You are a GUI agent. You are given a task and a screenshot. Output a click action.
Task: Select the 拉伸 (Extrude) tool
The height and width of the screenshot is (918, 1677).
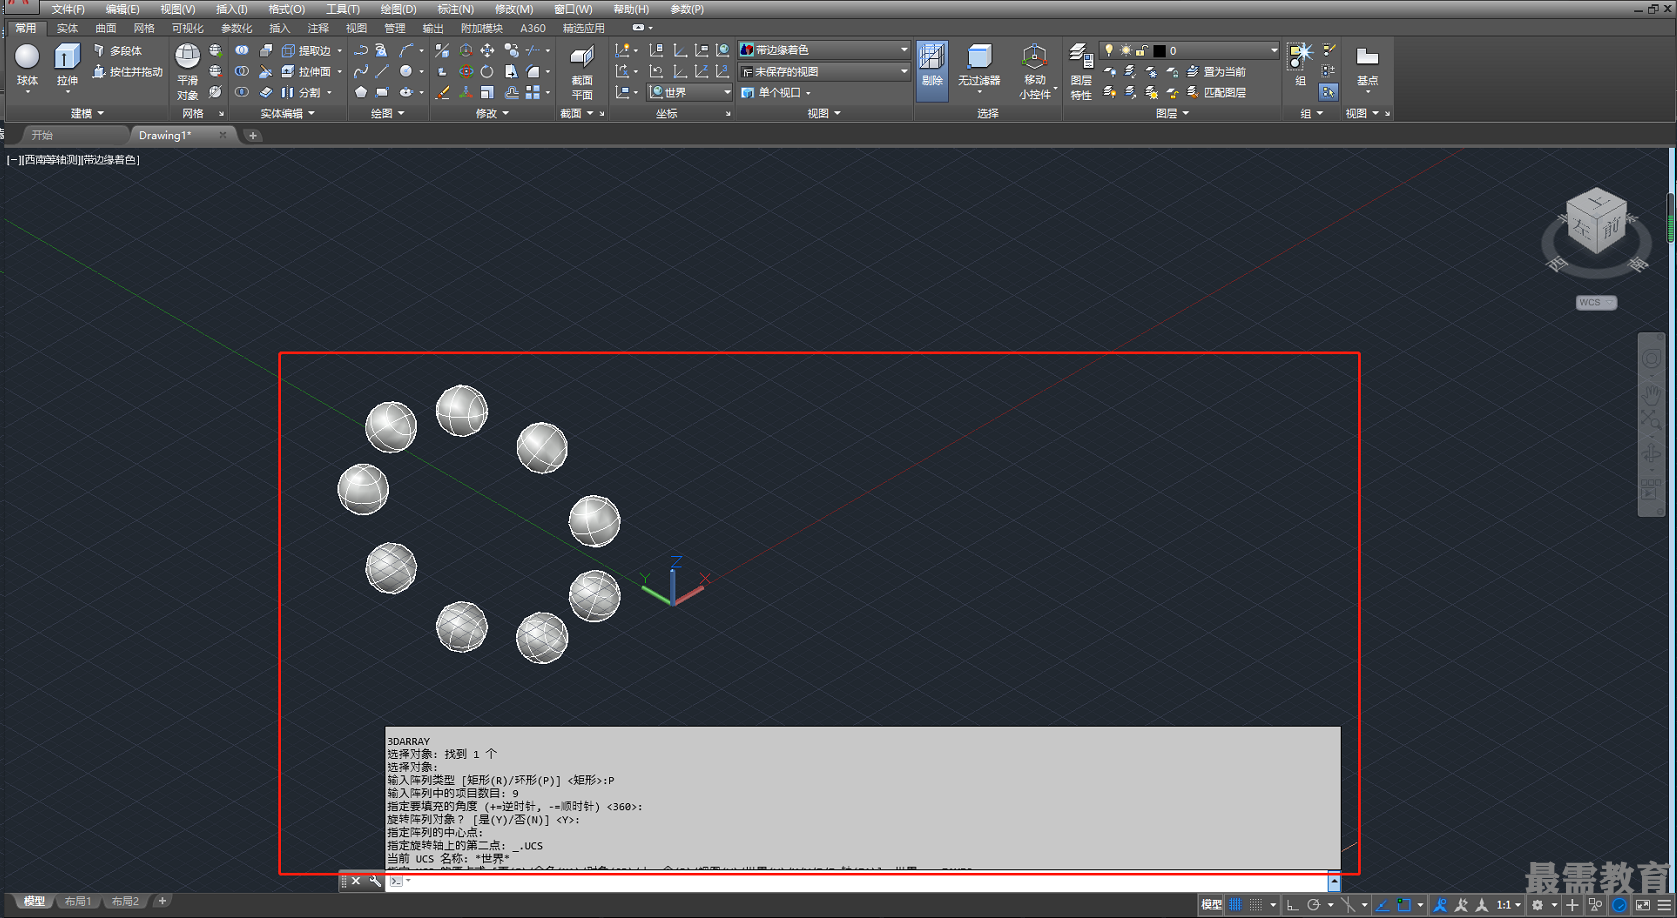tap(67, 66)
